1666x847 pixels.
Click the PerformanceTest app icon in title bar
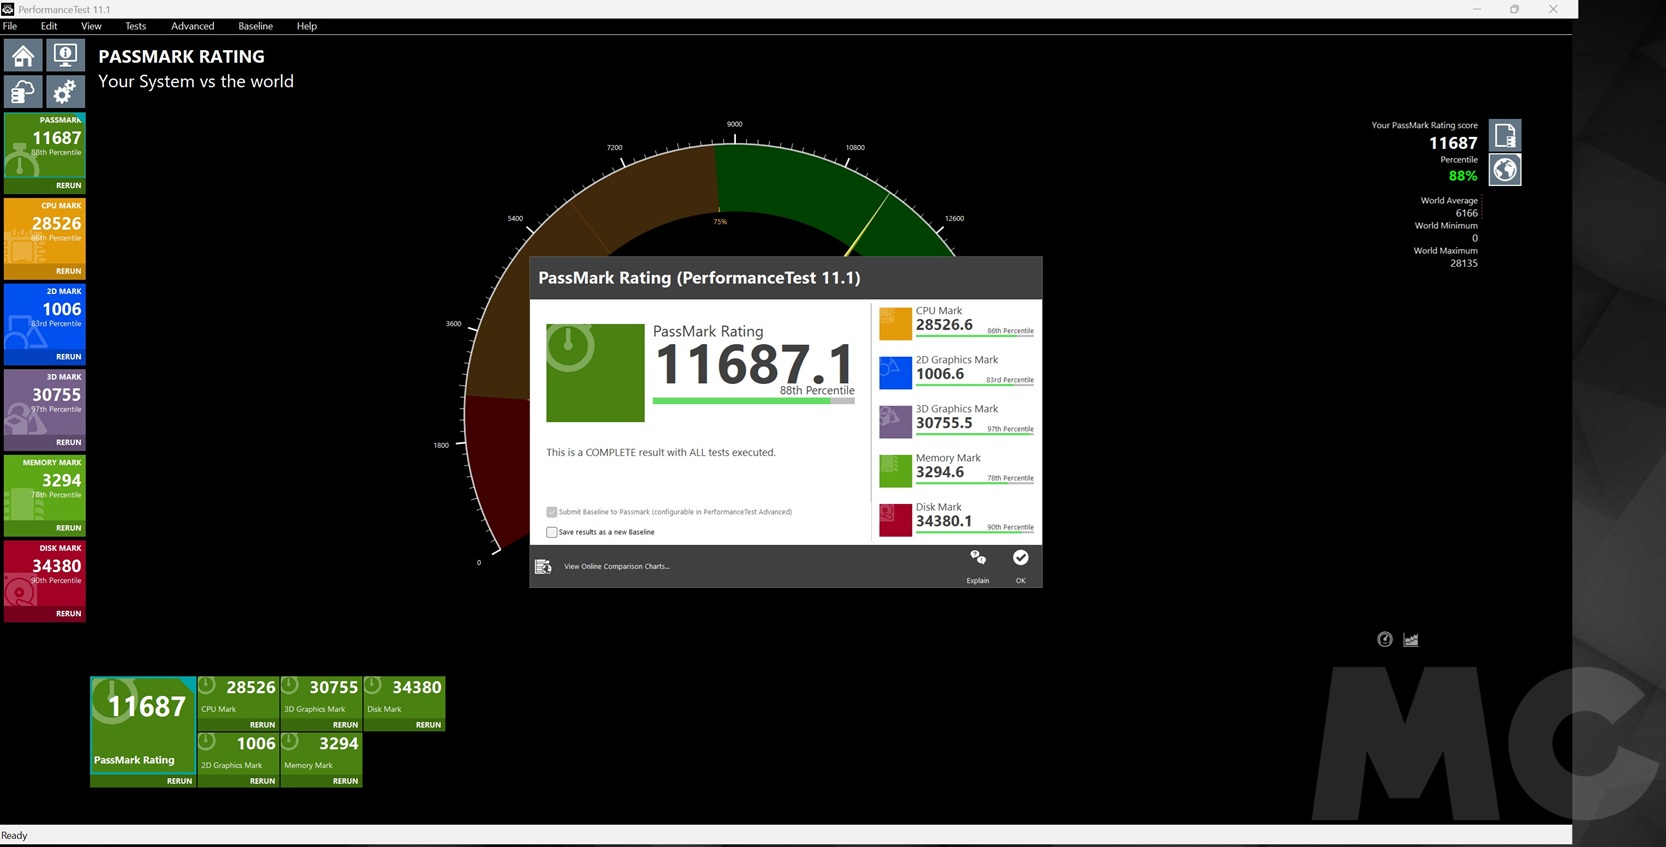[8, 9]
